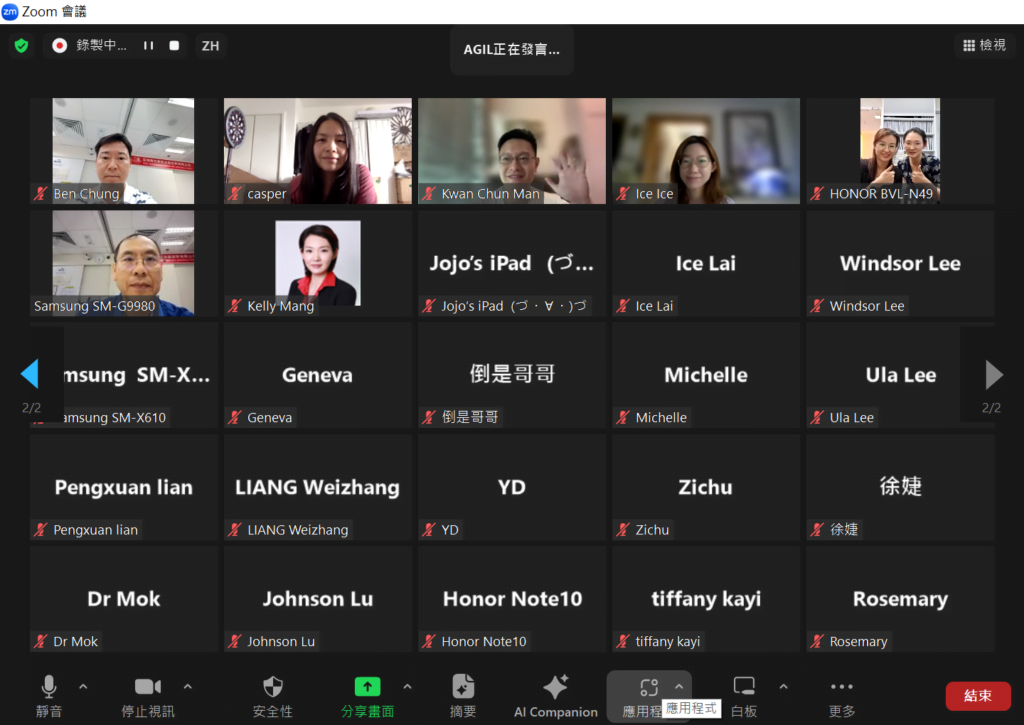The width and height of the screenshot is (1024, 725).
Task: Expand audio options arrow beside 靜音
Action: (83, 687)
